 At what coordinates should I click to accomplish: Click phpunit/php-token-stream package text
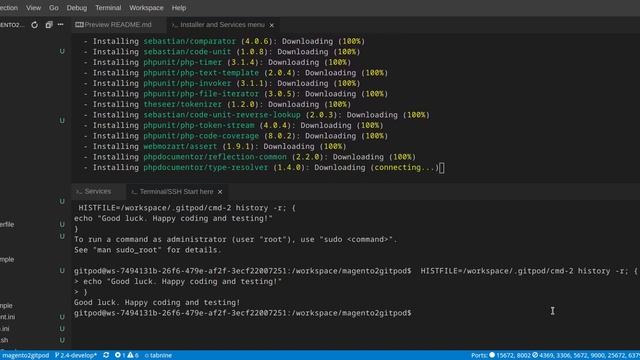[199, 125]
